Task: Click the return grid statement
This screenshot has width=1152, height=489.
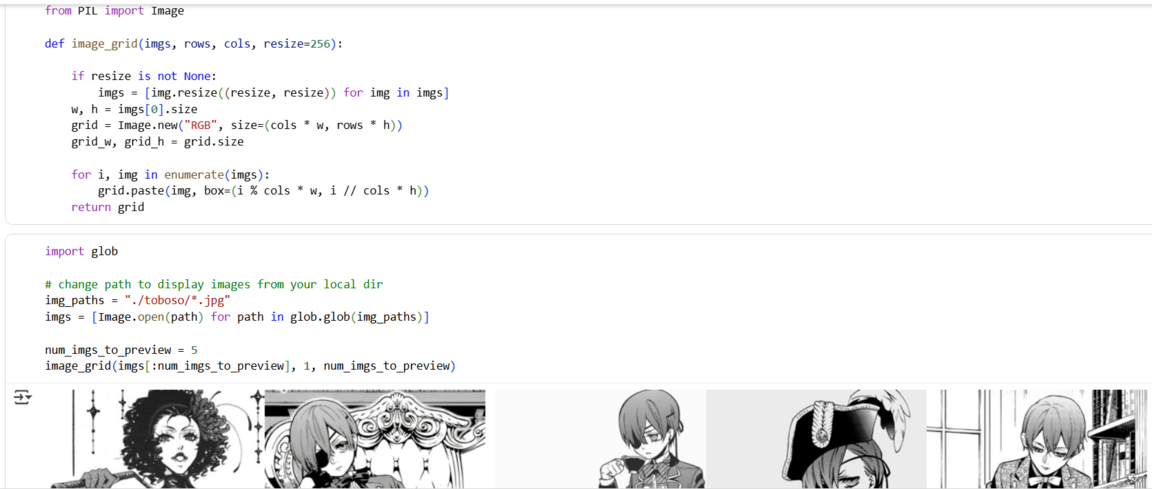Action: point(108,208)
